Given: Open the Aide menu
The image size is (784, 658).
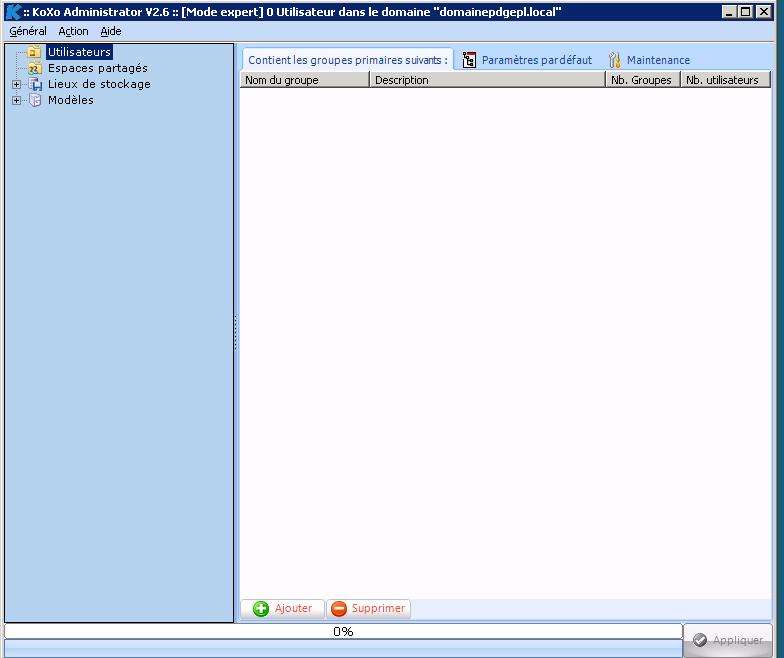Looking at the screenshot, I should (x=110, y=31).
